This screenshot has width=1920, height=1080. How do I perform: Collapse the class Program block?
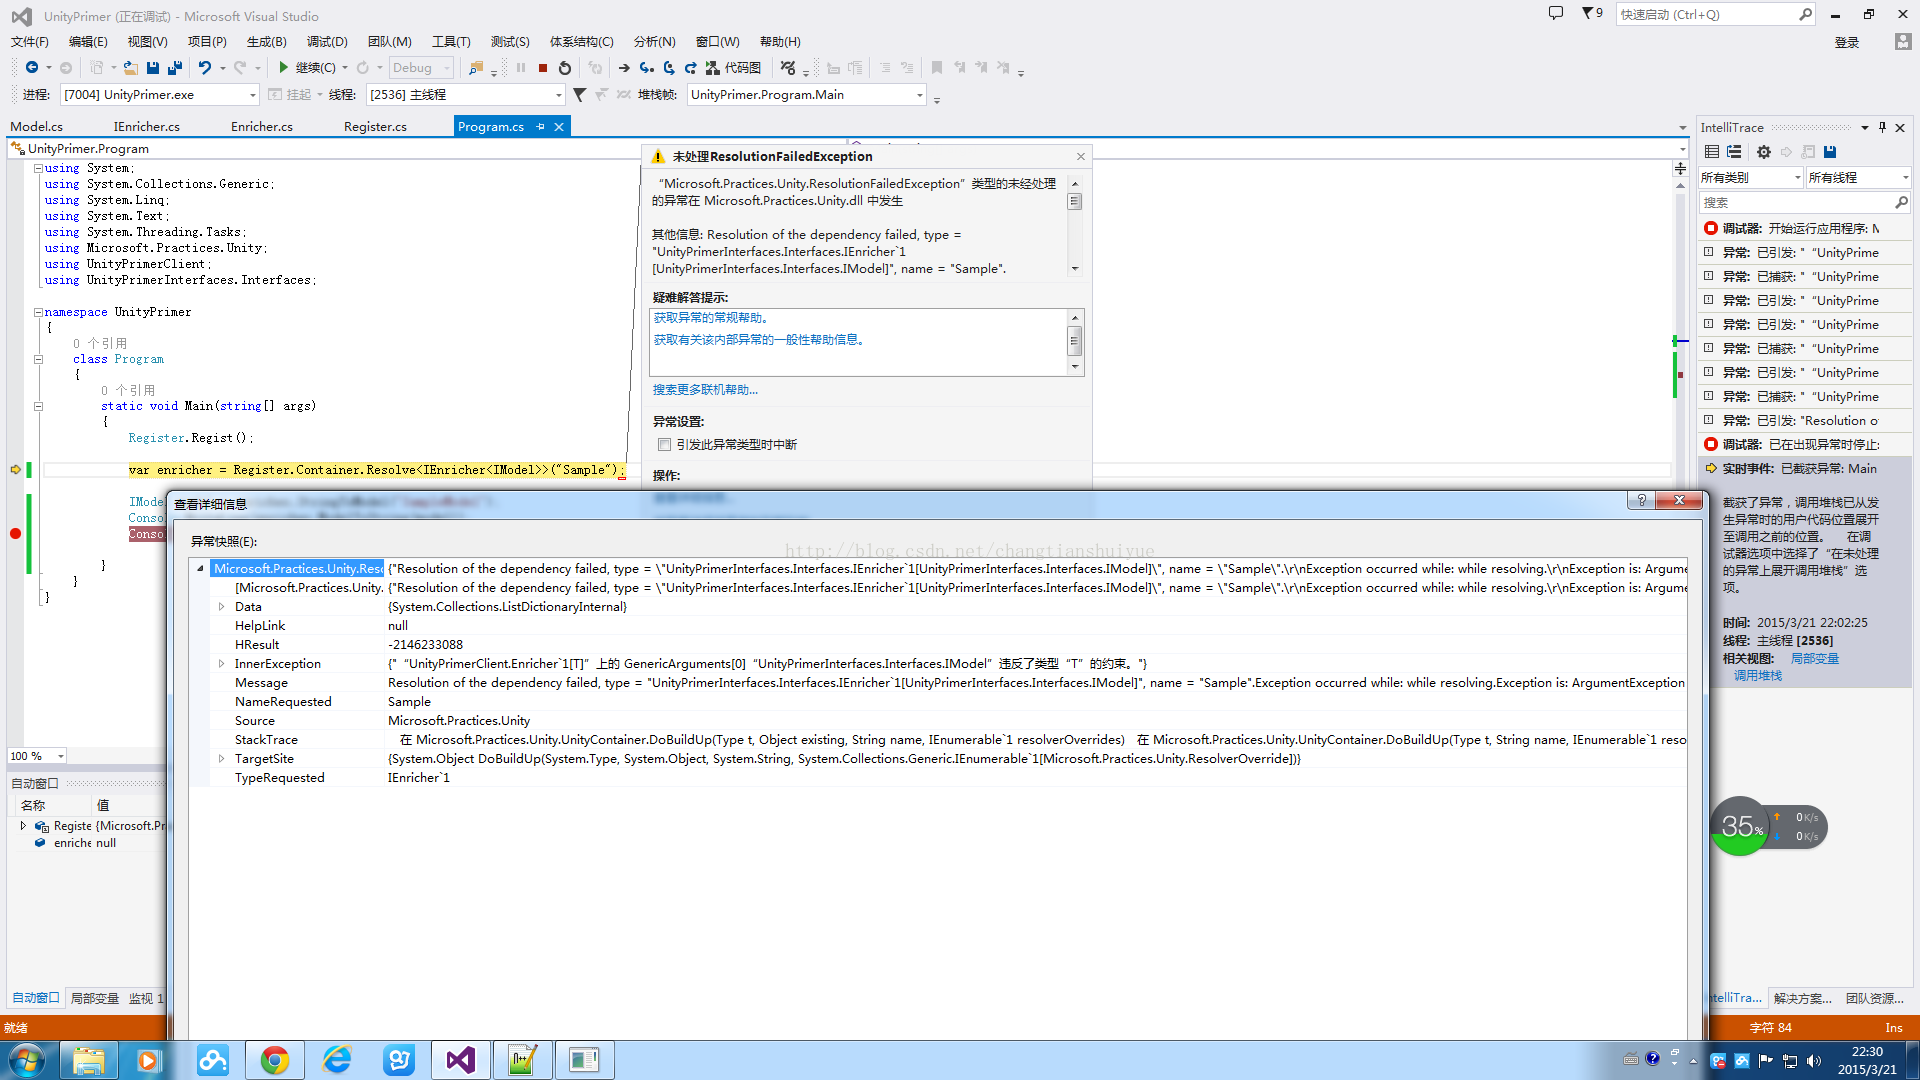click(x=38, y=359)
